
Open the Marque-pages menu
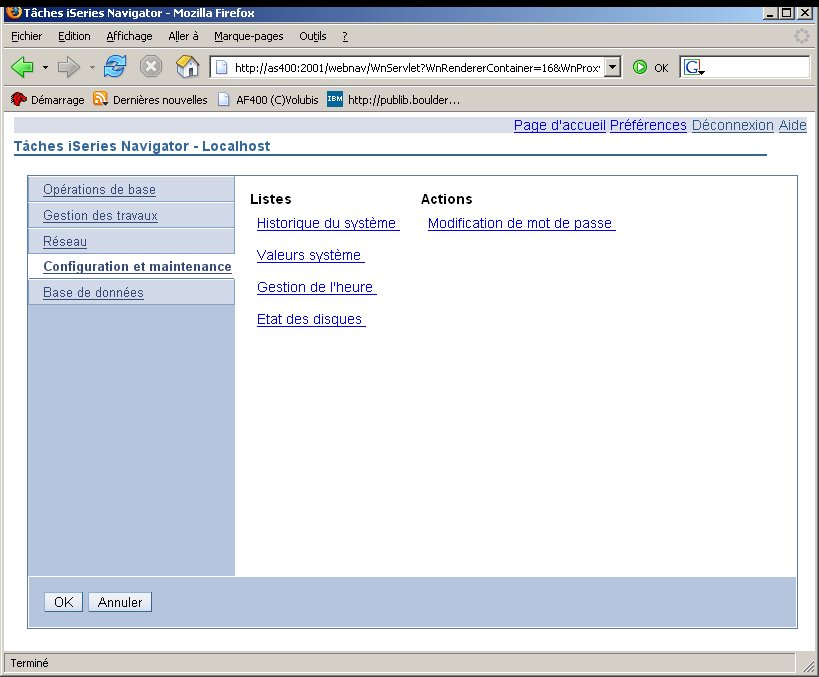tap(249, 36)
